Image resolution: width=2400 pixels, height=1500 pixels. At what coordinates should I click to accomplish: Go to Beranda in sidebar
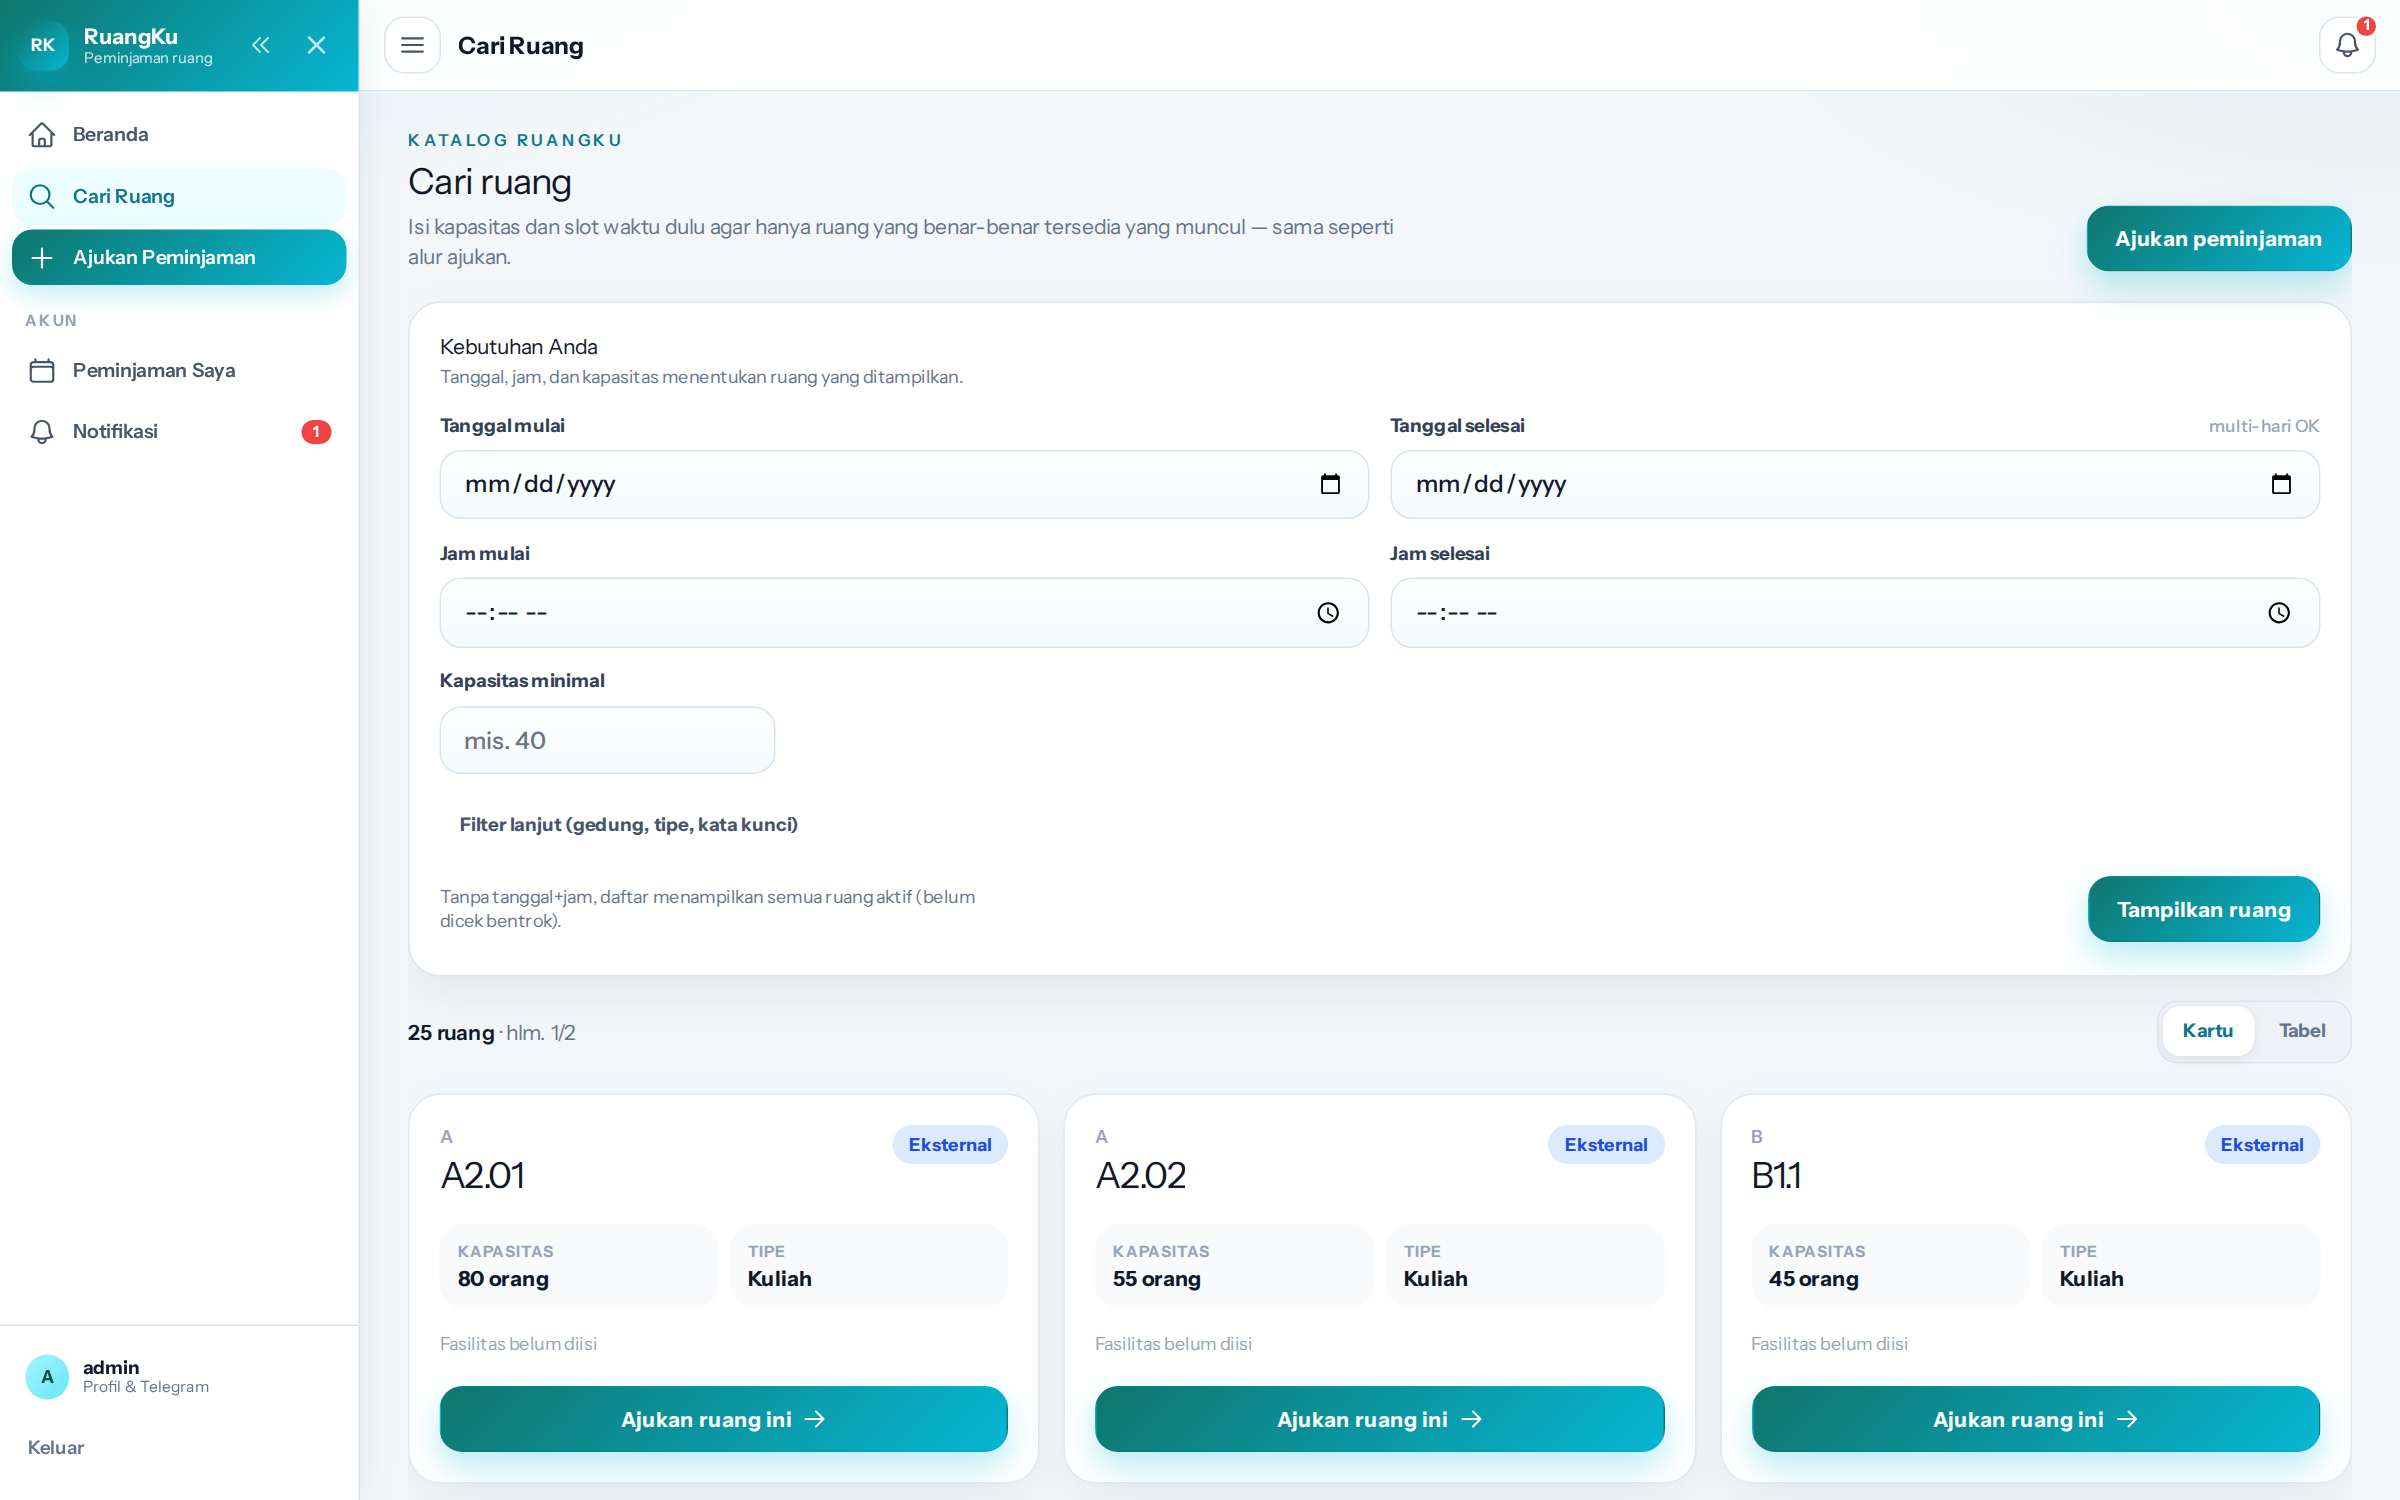tap(179, 134)
